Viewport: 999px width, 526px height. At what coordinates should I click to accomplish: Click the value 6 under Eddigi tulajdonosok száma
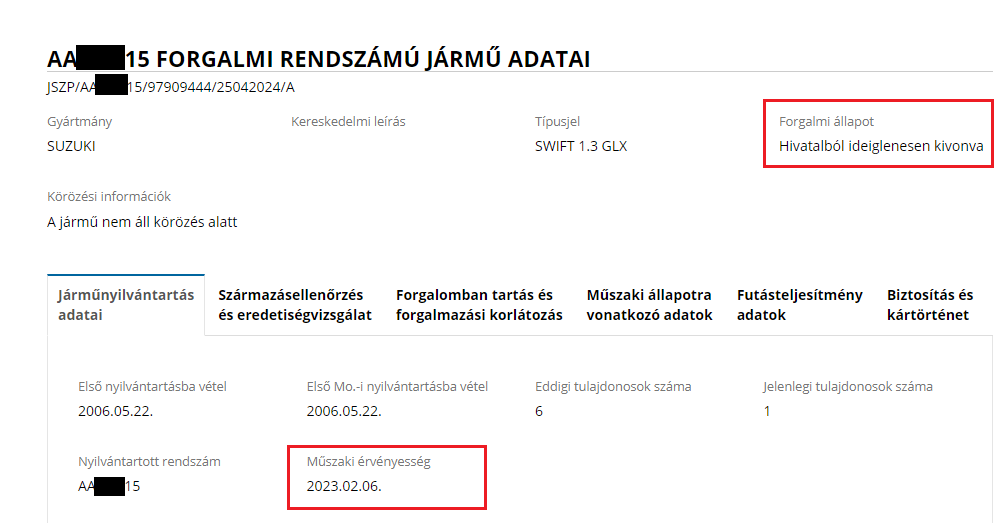pyautogui.click(x=539, y=411)
